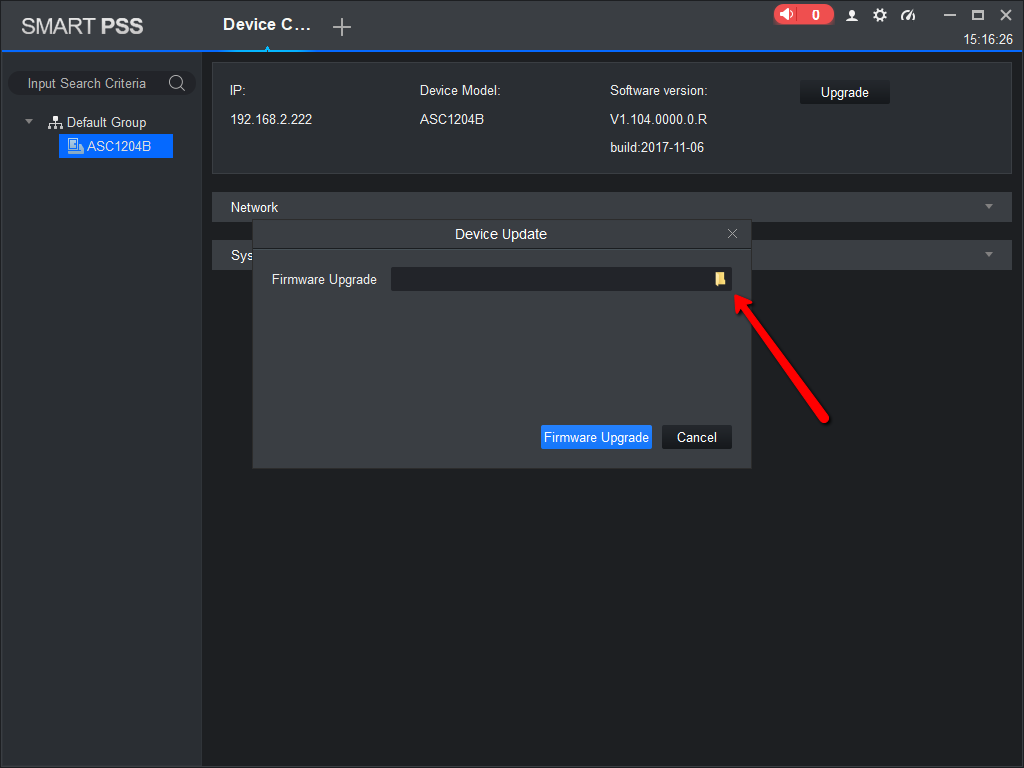Click the 15:16:26 clock text
The image size is (1024, 768).
click(x=988, y=39)
